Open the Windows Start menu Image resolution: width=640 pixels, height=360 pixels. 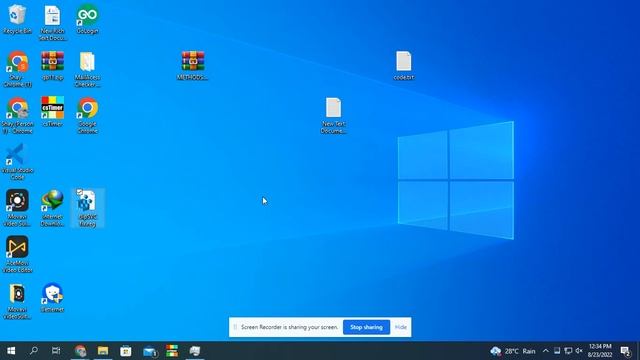click(x=11, y=351)
